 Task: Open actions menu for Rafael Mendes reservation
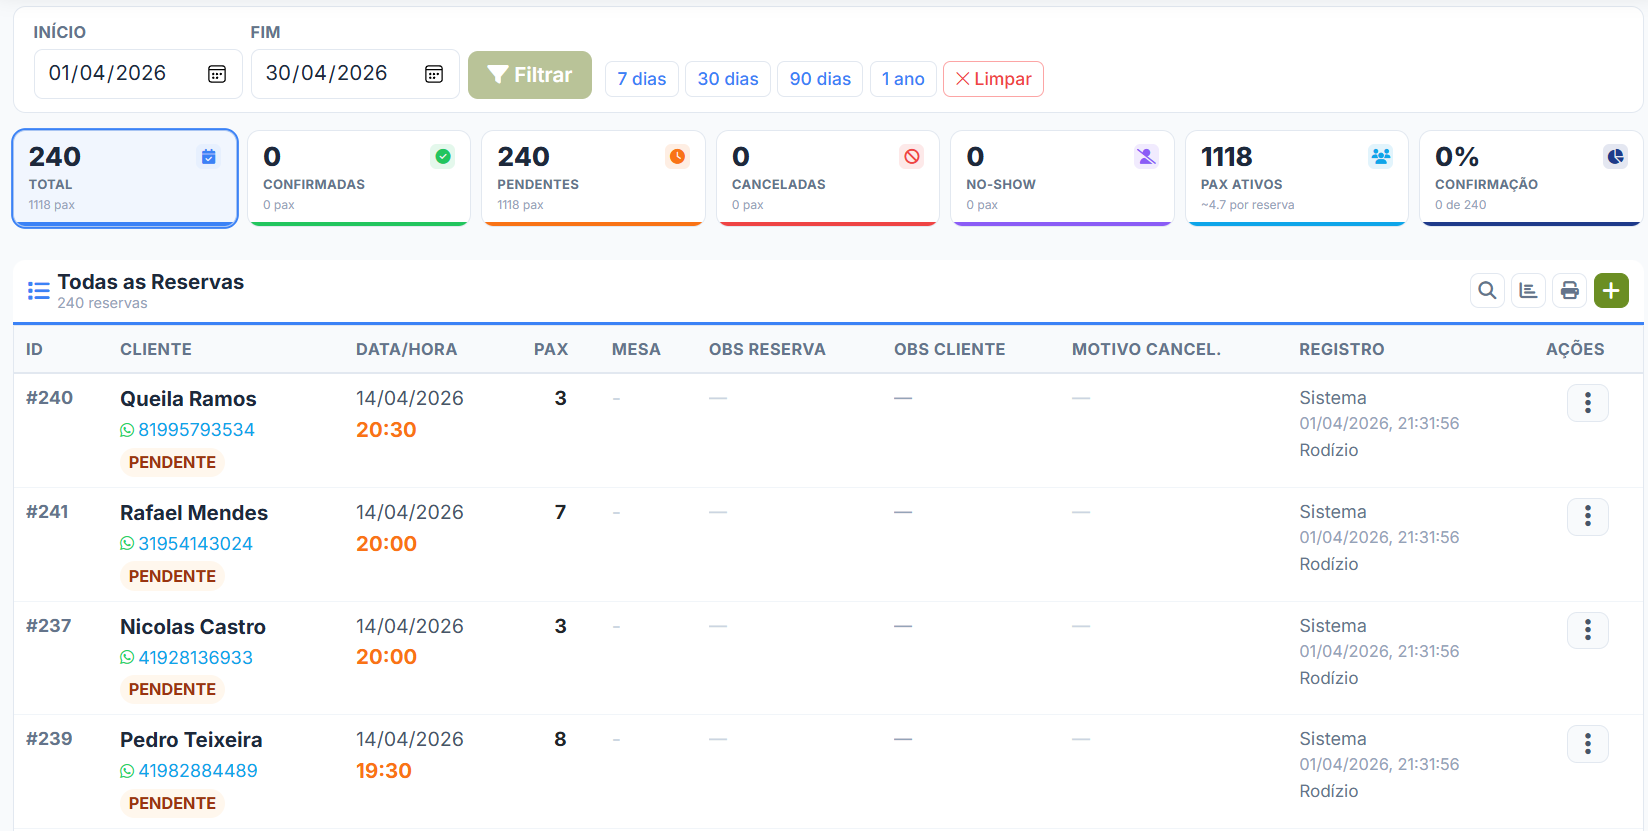[1587, 516]
